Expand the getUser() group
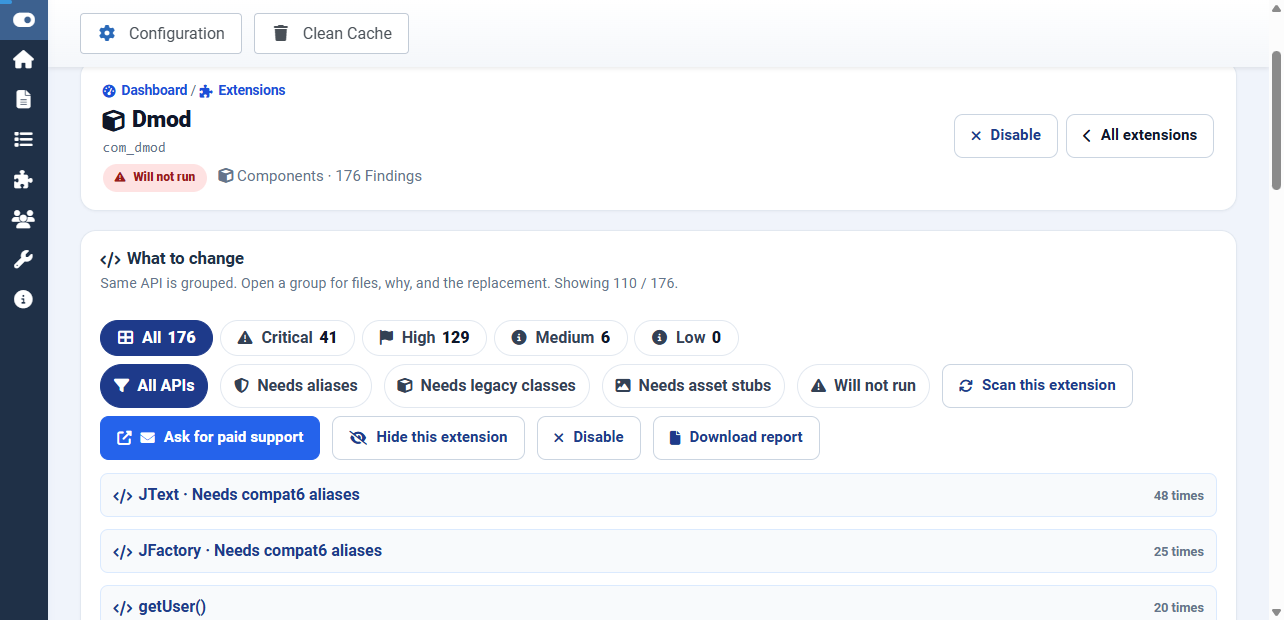 658,603
